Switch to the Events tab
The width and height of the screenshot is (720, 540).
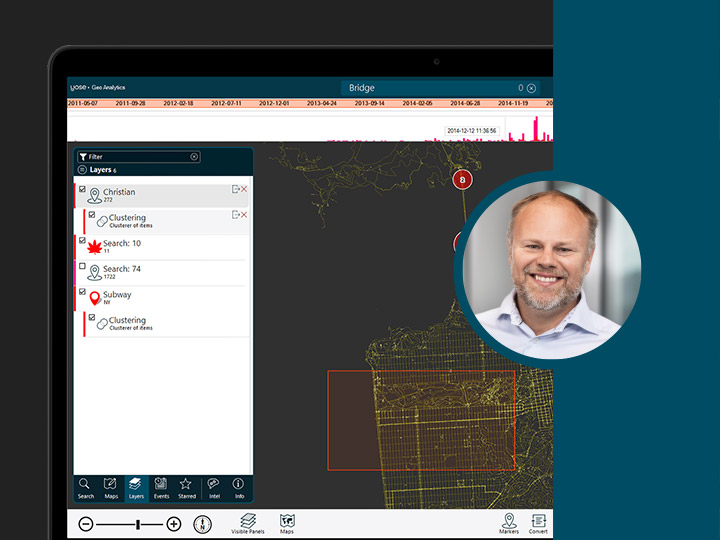click(161, 487)
